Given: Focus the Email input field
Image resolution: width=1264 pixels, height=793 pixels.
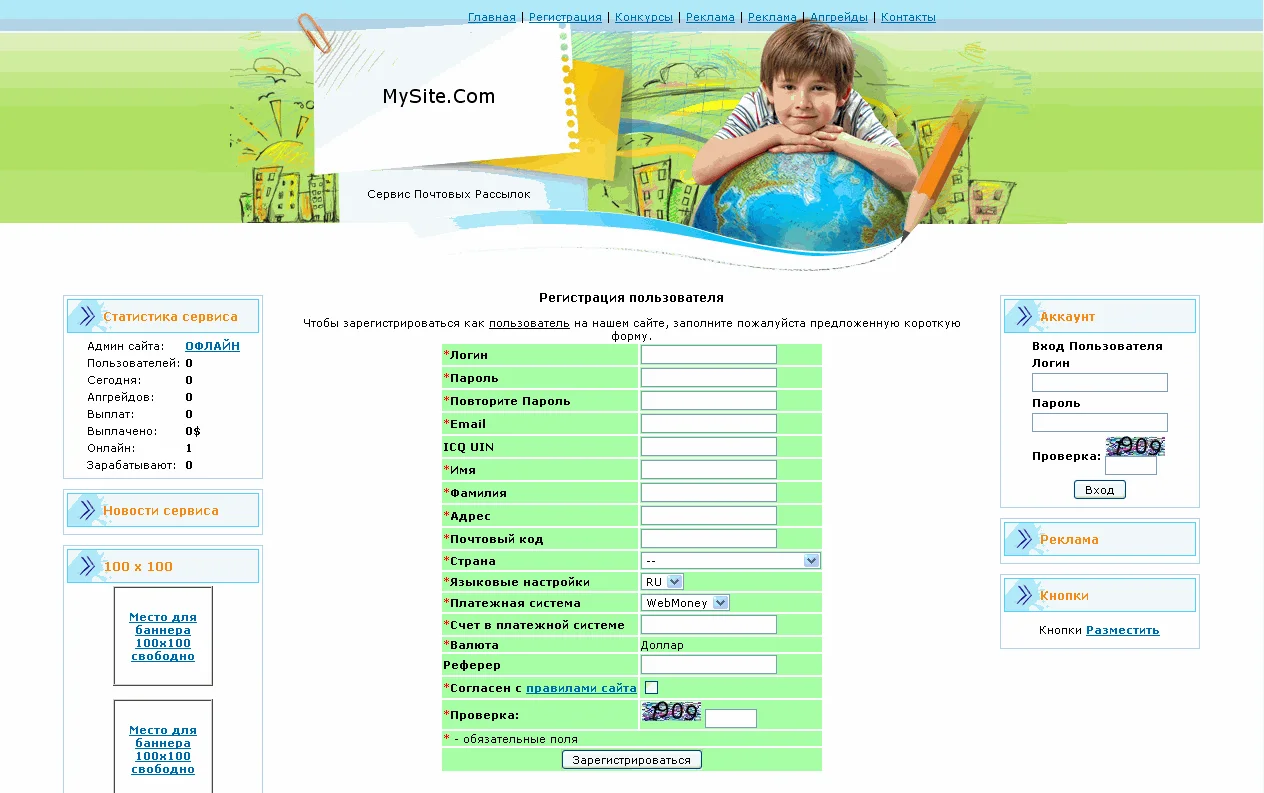Looking at the screenshot, I should pyautogui.click(x=709, y=423).
